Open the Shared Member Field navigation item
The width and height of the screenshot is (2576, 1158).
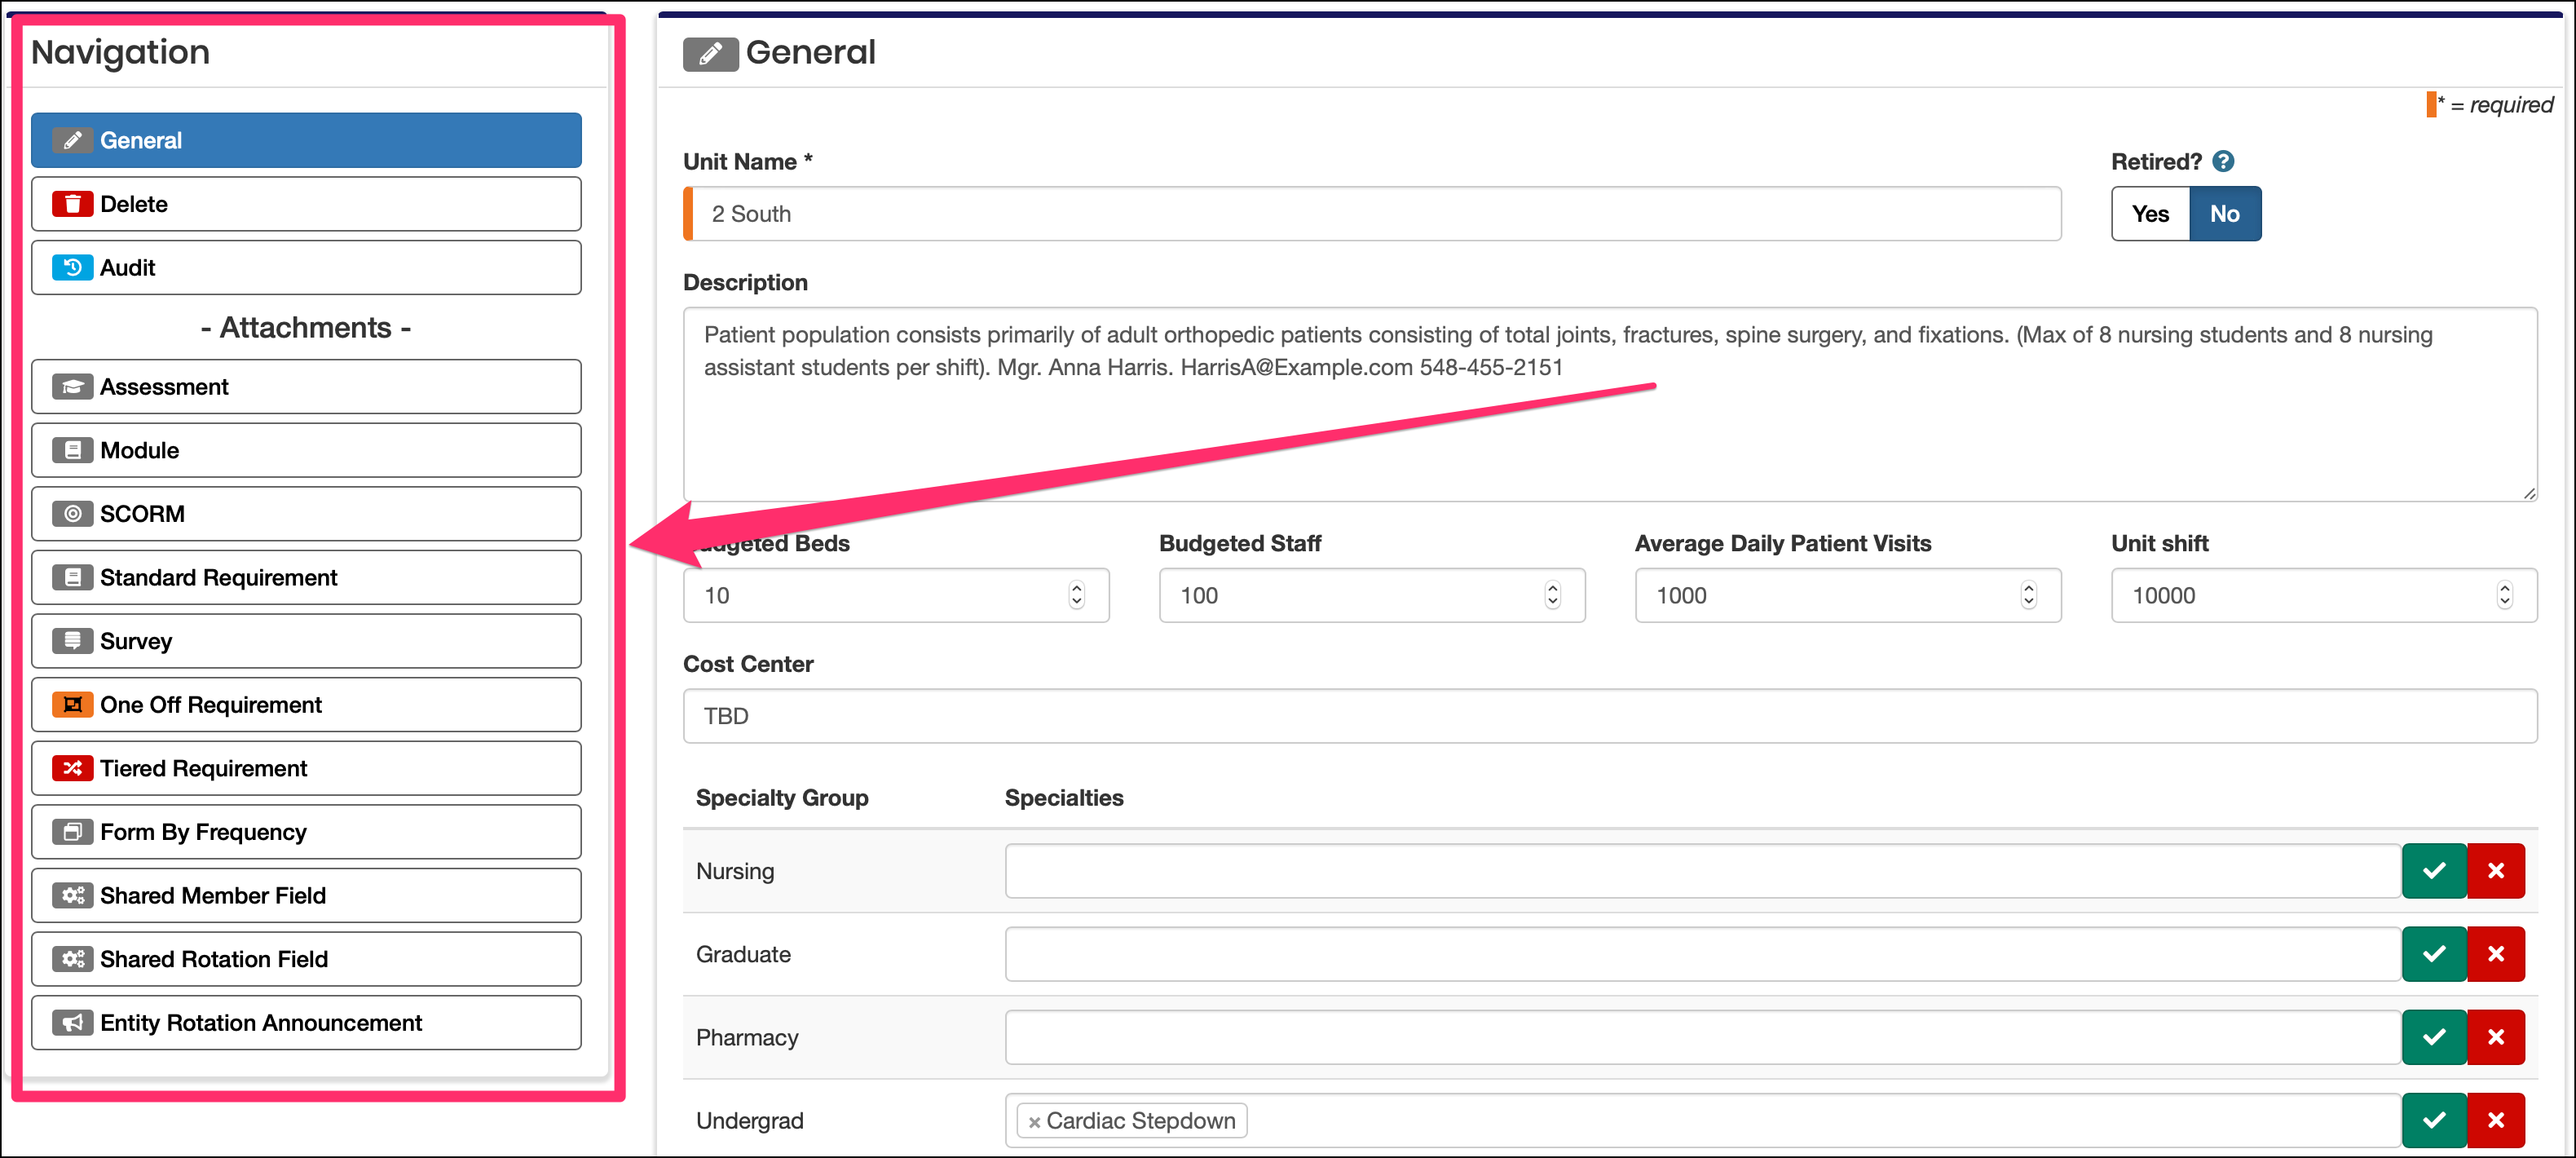(306, 896)
